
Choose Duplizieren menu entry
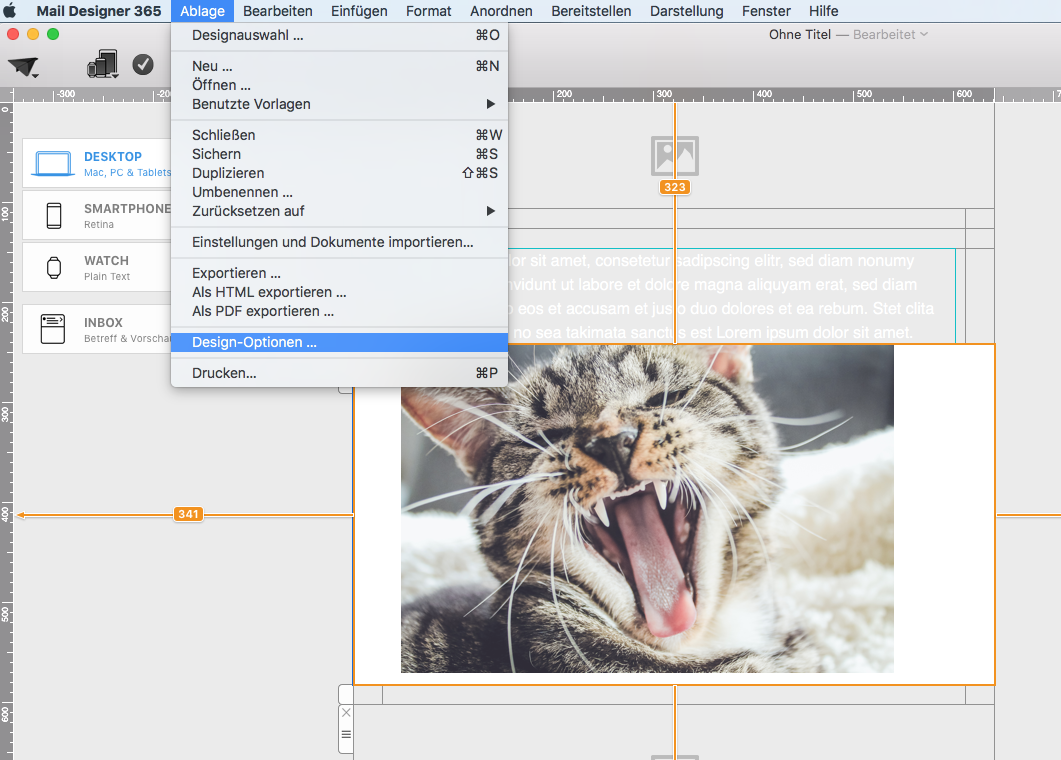(x=340, y=173)
